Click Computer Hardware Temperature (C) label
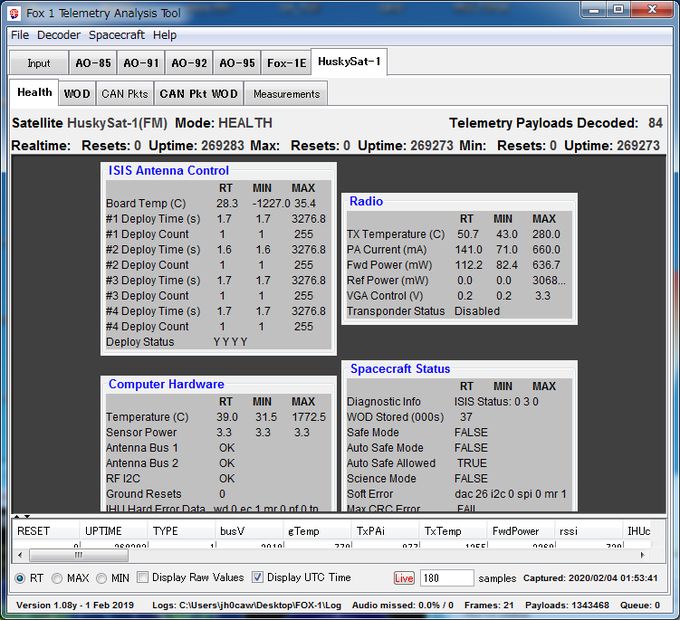Screen dimensions: 680x620 click(x=147, y=417)
